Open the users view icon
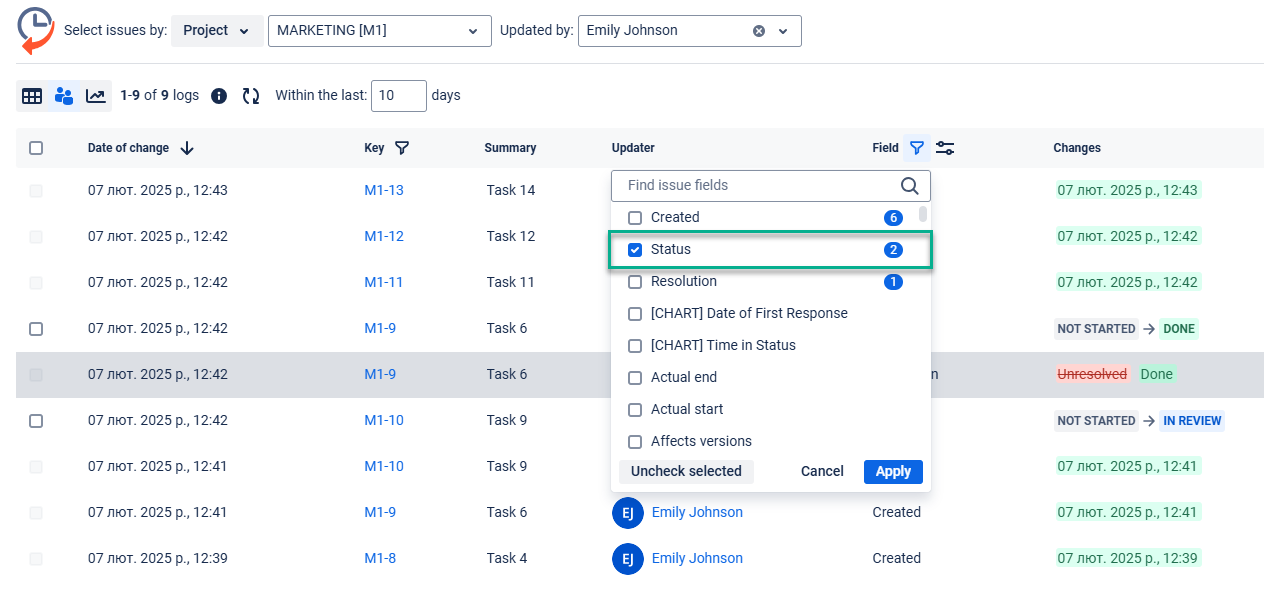 click(x=64, y=96)
